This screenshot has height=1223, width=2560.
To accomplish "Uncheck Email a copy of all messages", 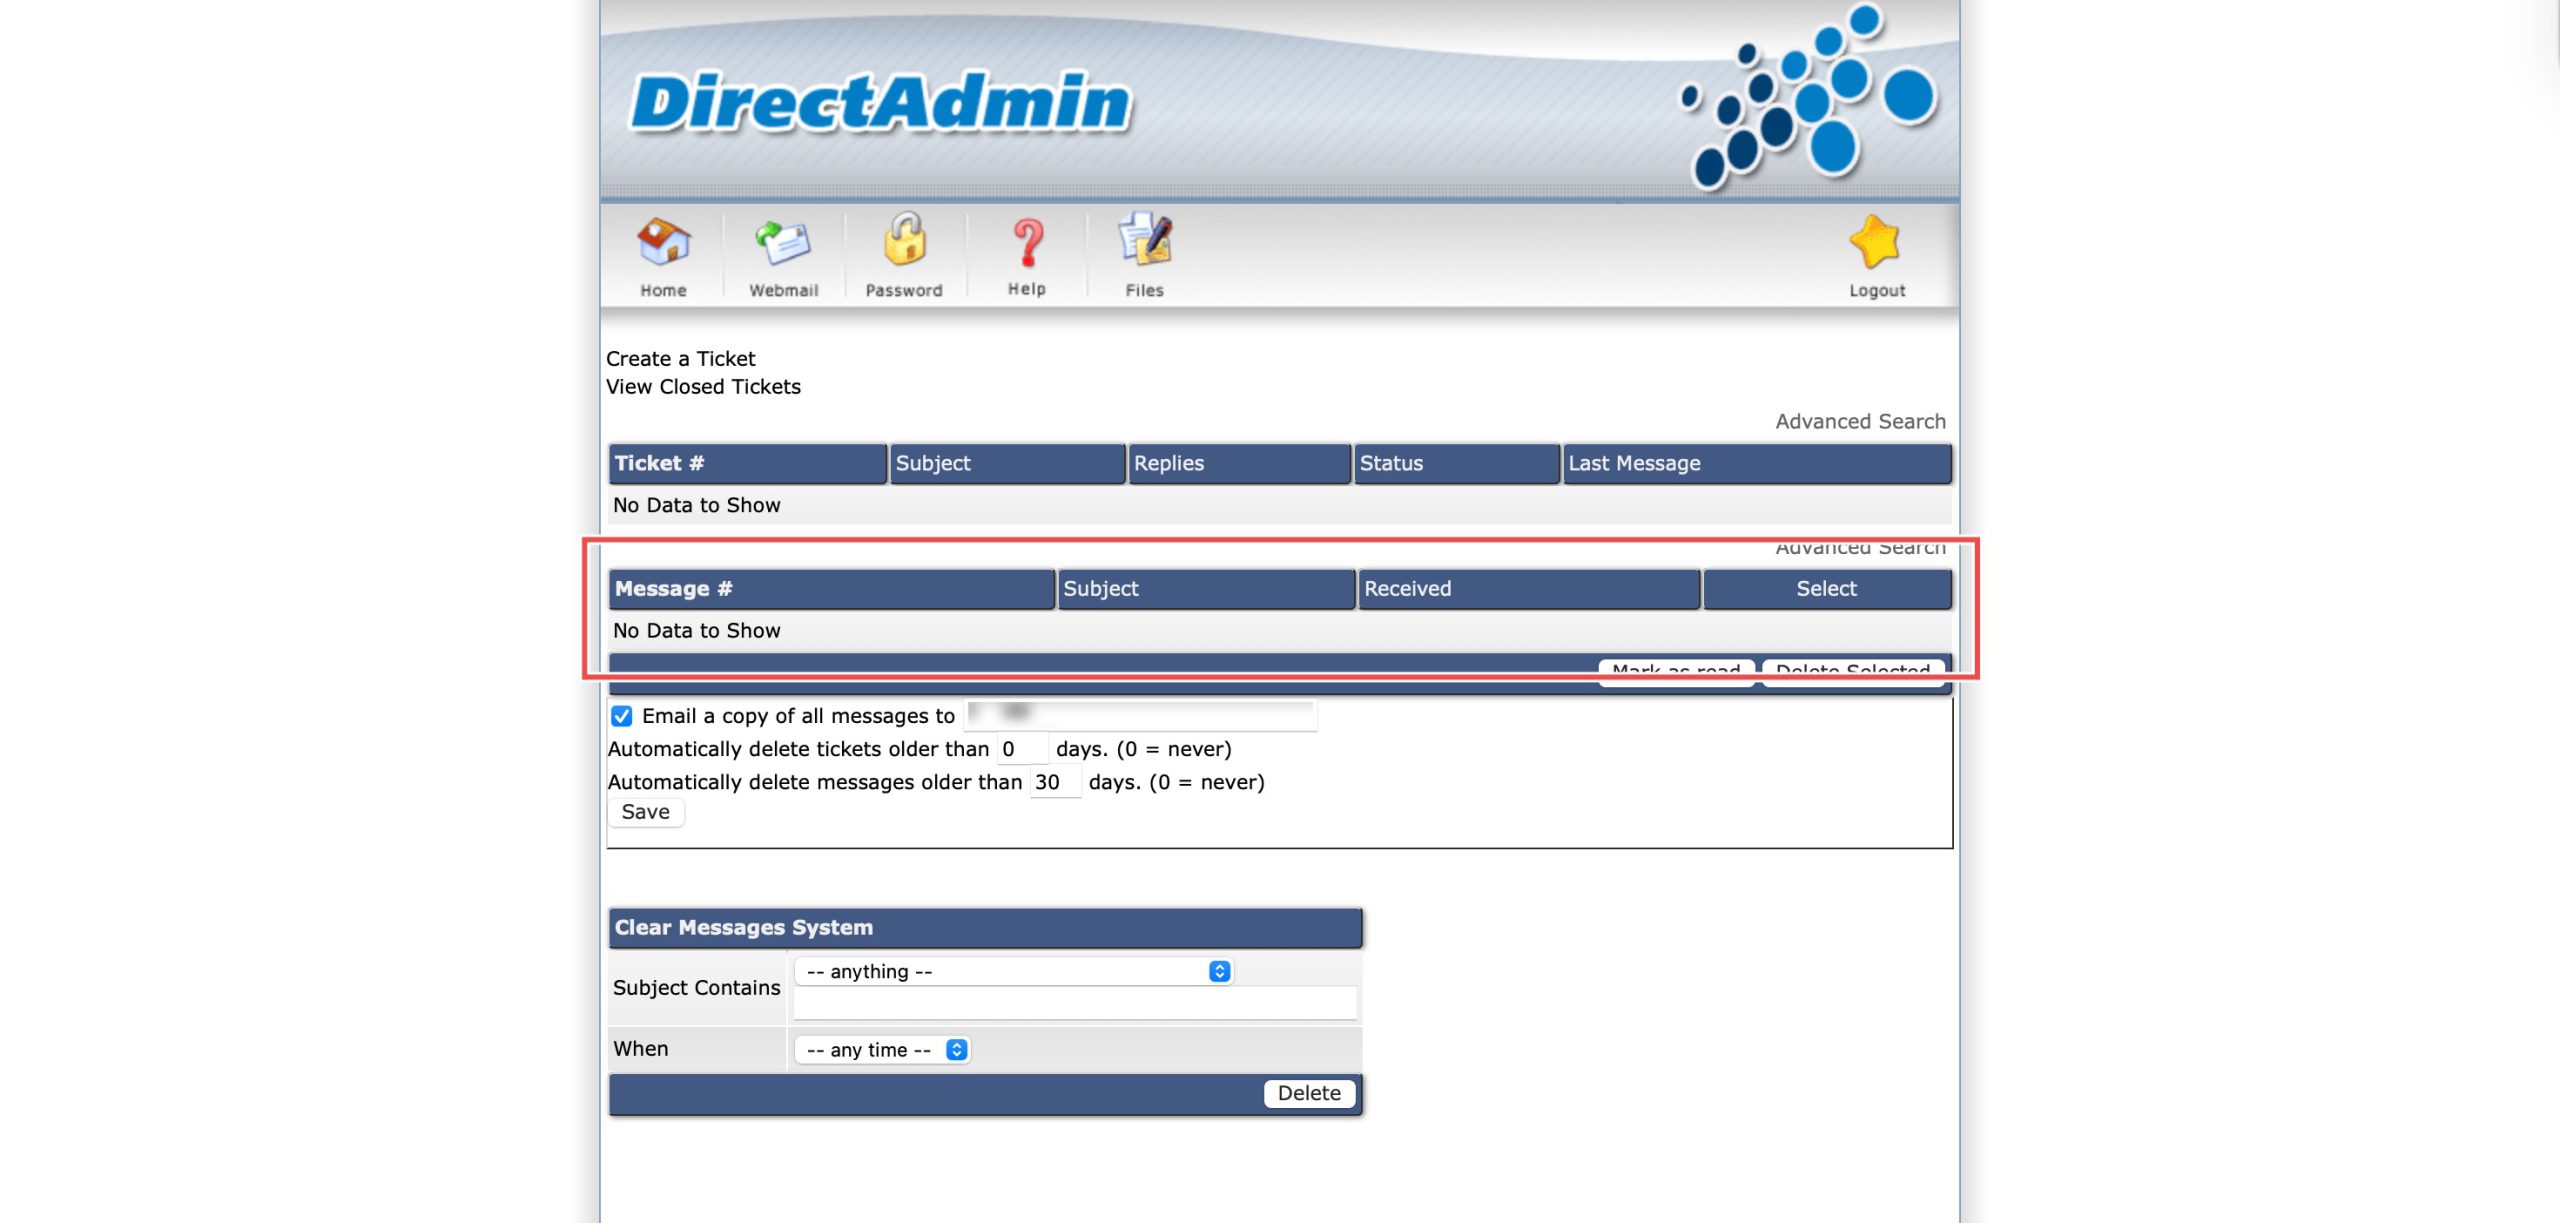I will [x=622, y=716].
